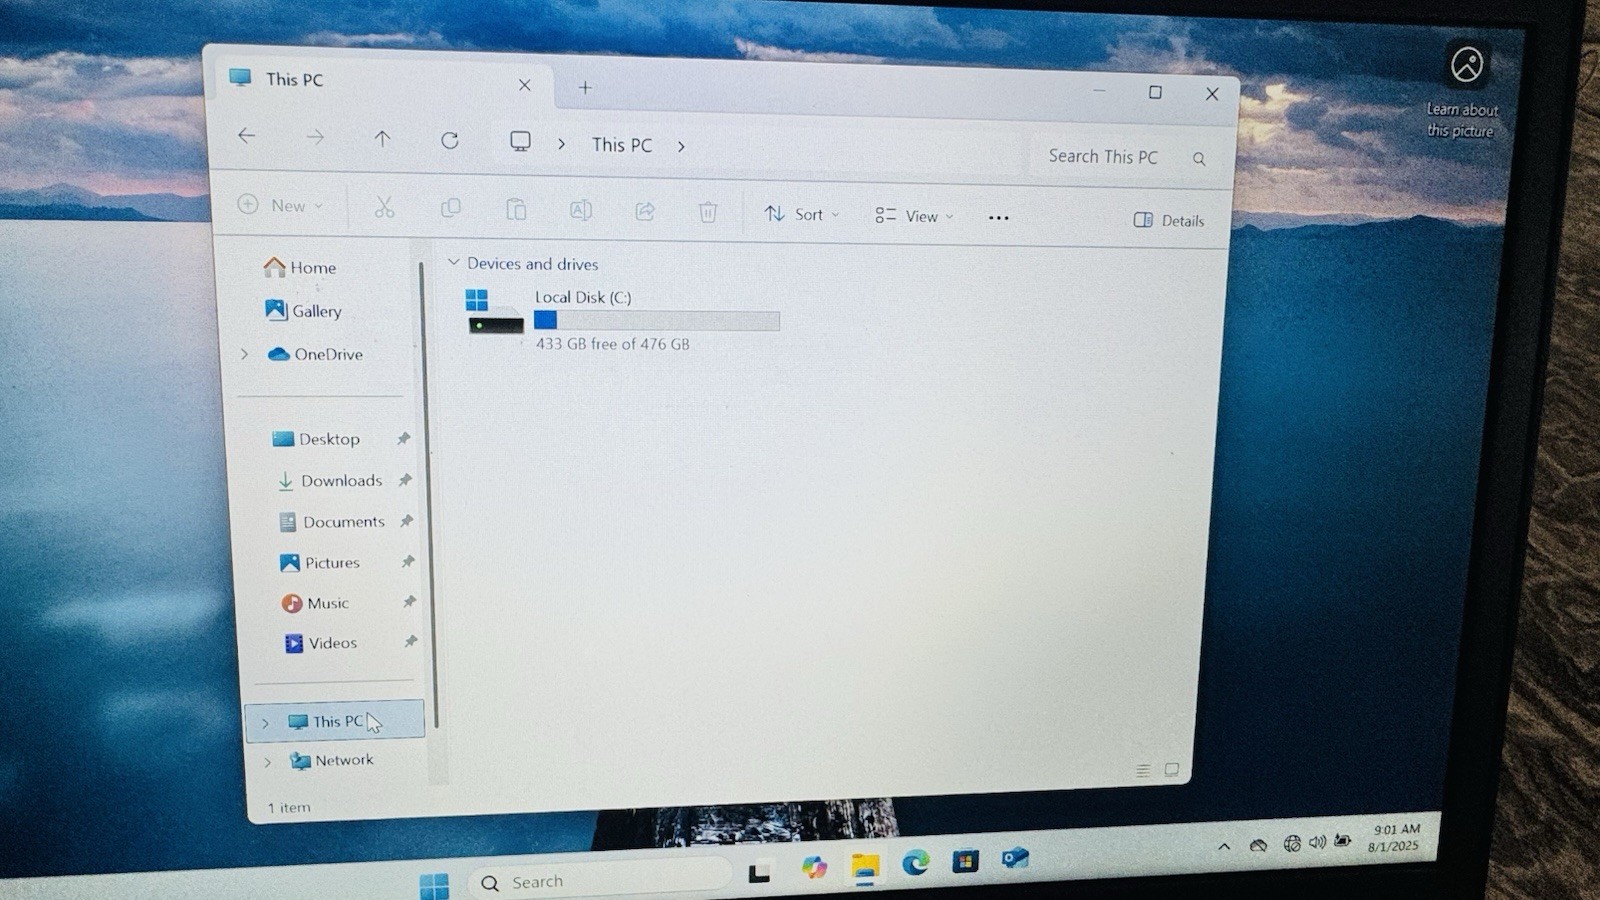Open Pictures in the navigation pane
The width and height of the screenshot is (1600, 900).
tap(319, 562)
